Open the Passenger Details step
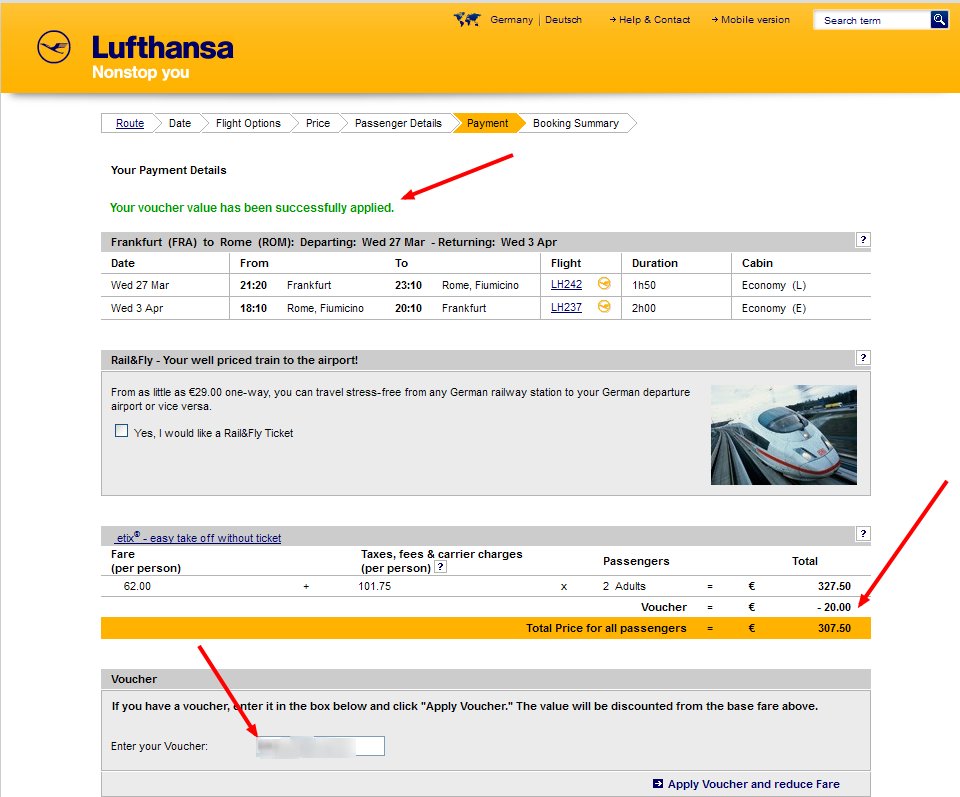Viewport: 960px width, 797px height. [398, 123]
